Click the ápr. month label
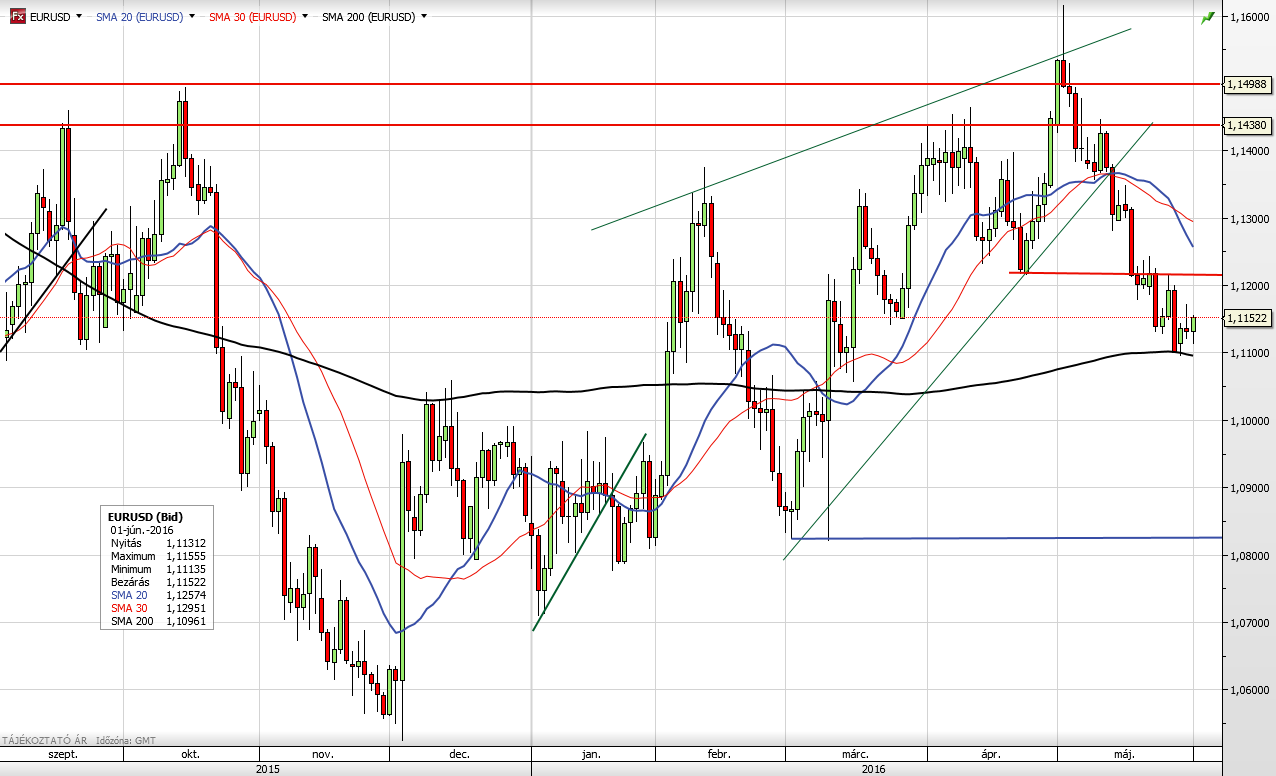This screenshot has height=776, width=1276. (x=992, y=755)
